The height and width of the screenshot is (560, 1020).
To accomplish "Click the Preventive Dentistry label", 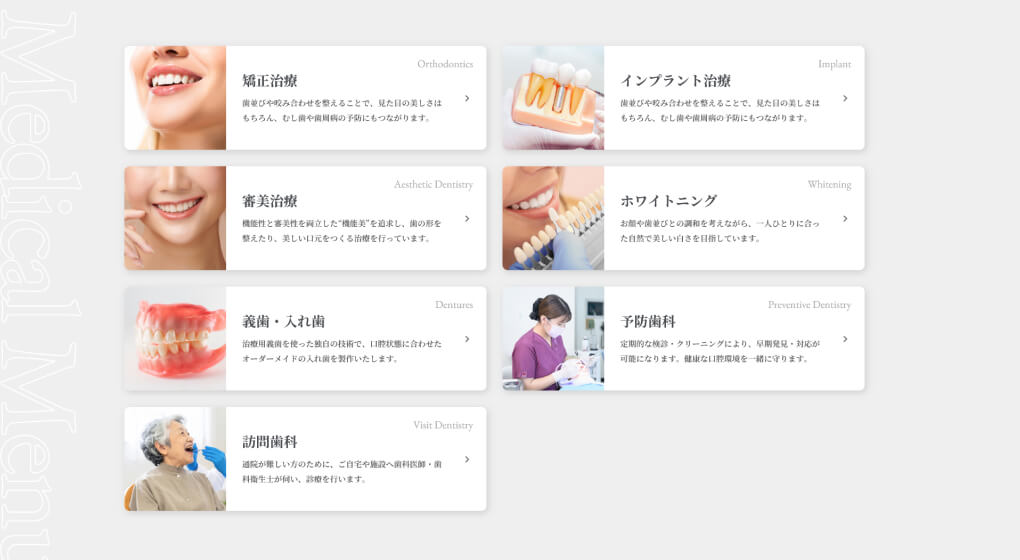I will click(x=809, y=304).
